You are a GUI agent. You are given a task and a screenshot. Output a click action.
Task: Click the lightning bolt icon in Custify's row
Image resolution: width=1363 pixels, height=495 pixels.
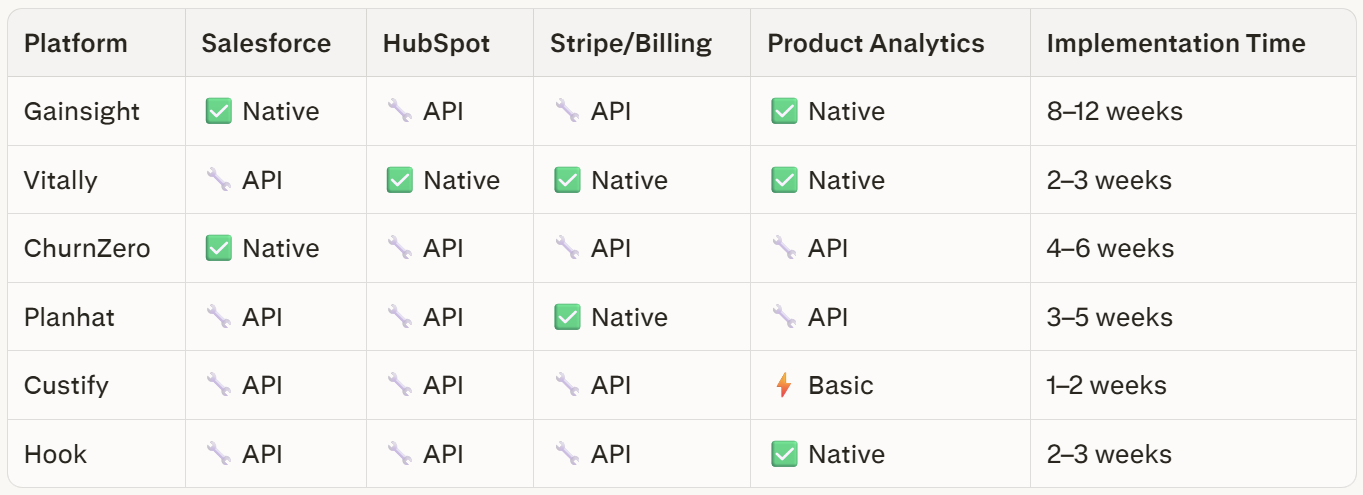pyautogui.click(x=784, y=385)
